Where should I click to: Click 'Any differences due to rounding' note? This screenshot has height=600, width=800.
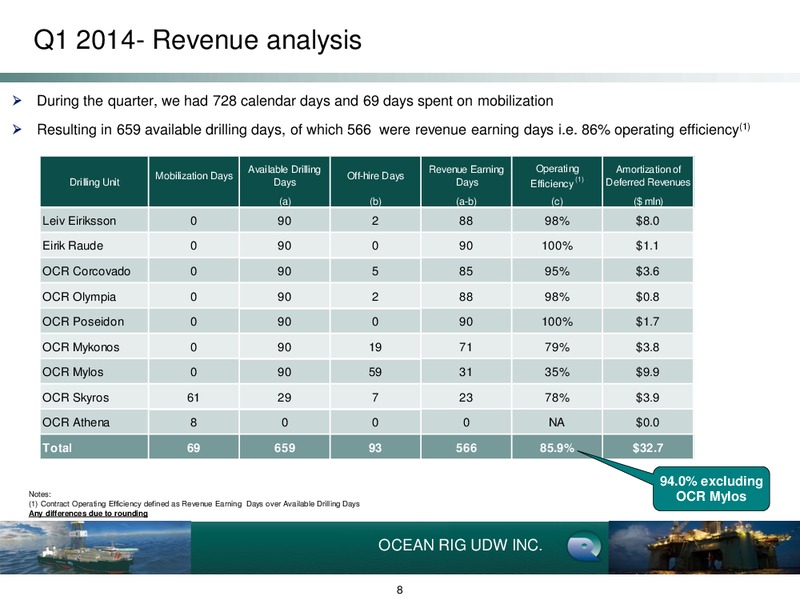[88, 513]
